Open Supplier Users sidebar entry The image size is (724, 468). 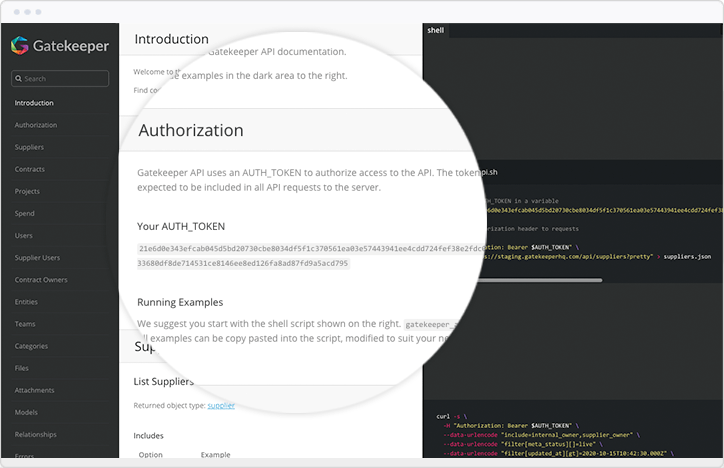point(37,258)
